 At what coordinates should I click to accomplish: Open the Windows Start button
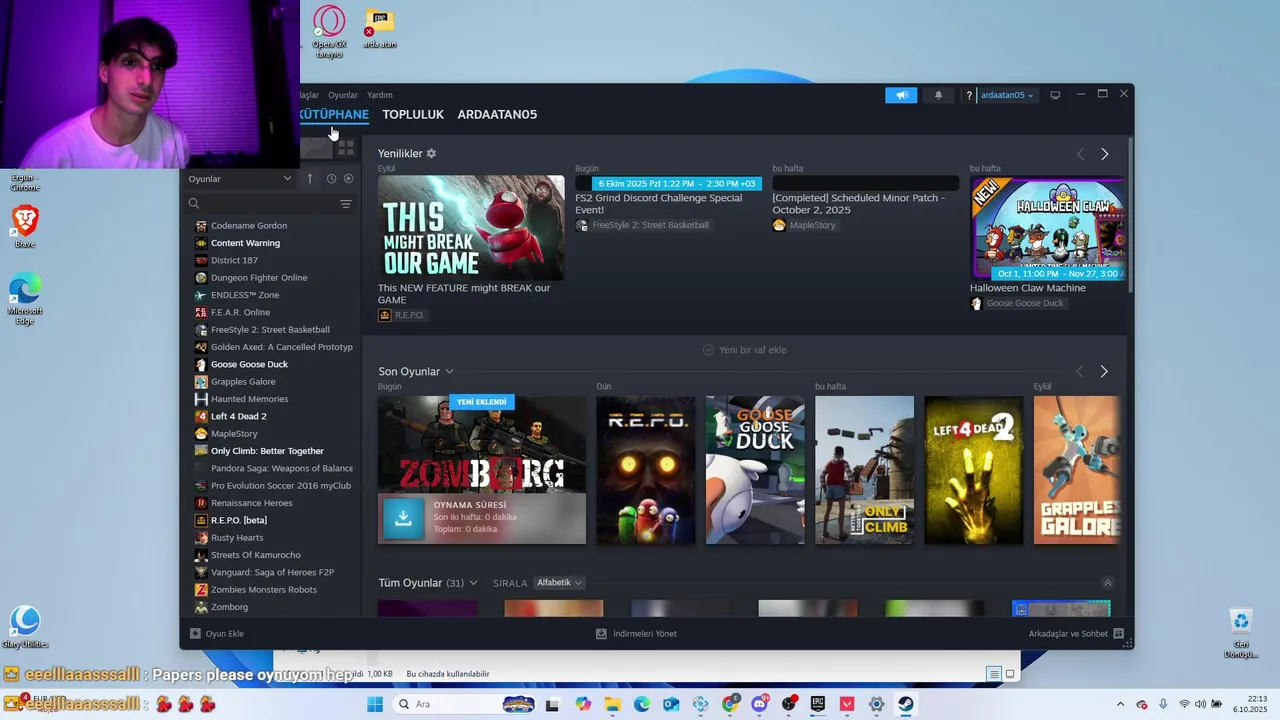tap(375, 704)
